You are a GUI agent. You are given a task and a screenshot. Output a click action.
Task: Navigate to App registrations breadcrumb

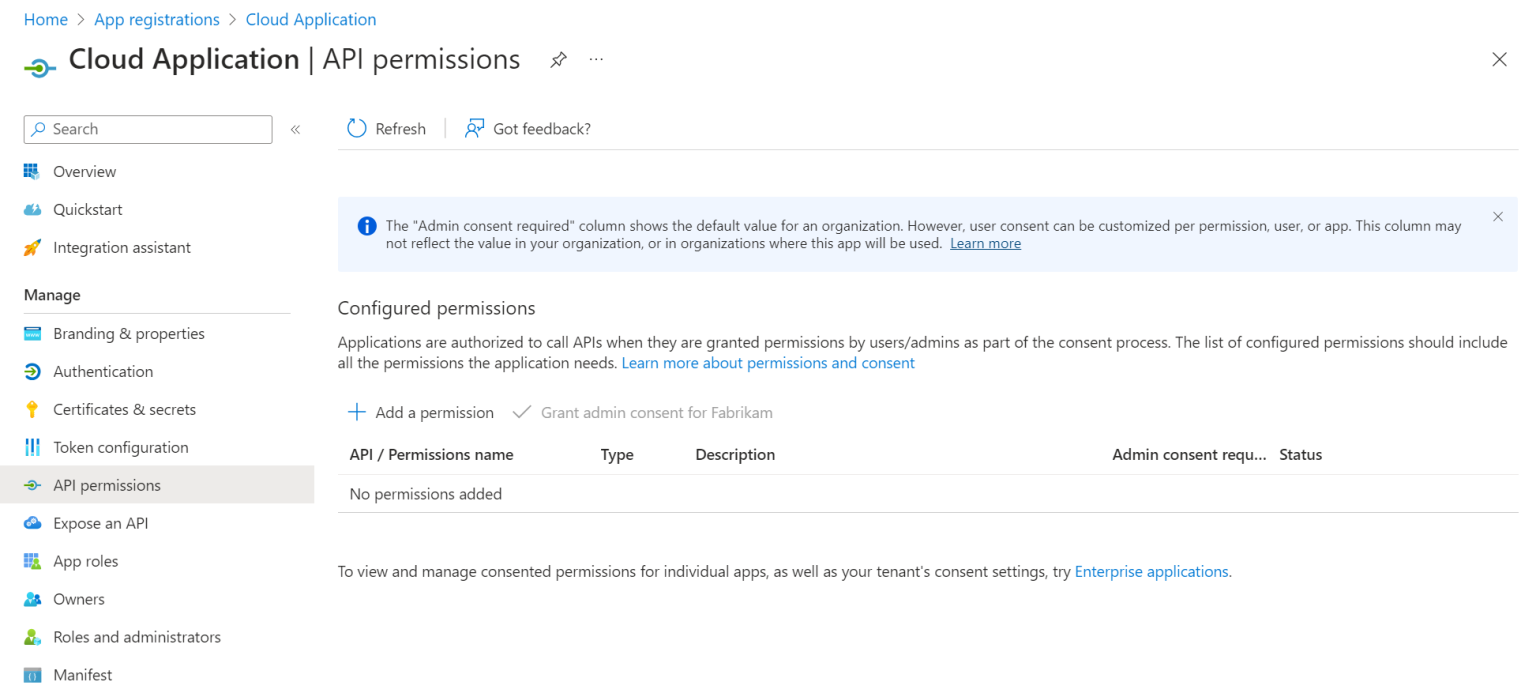[157, 20]
